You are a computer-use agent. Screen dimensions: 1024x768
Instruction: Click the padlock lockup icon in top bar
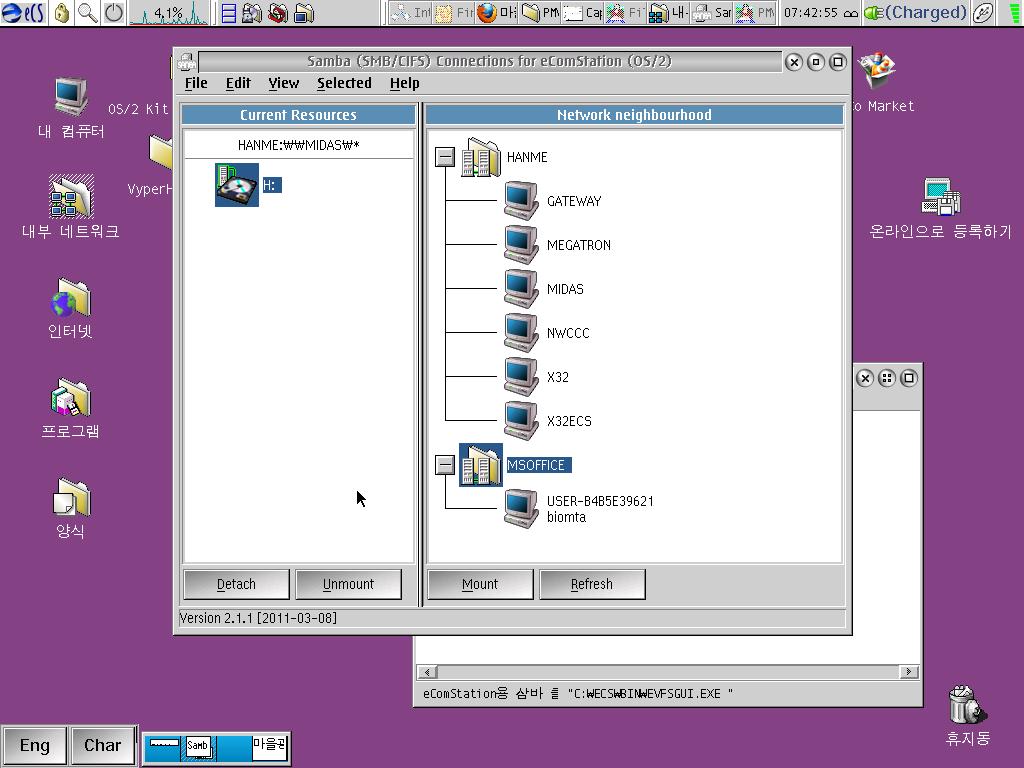62,13
